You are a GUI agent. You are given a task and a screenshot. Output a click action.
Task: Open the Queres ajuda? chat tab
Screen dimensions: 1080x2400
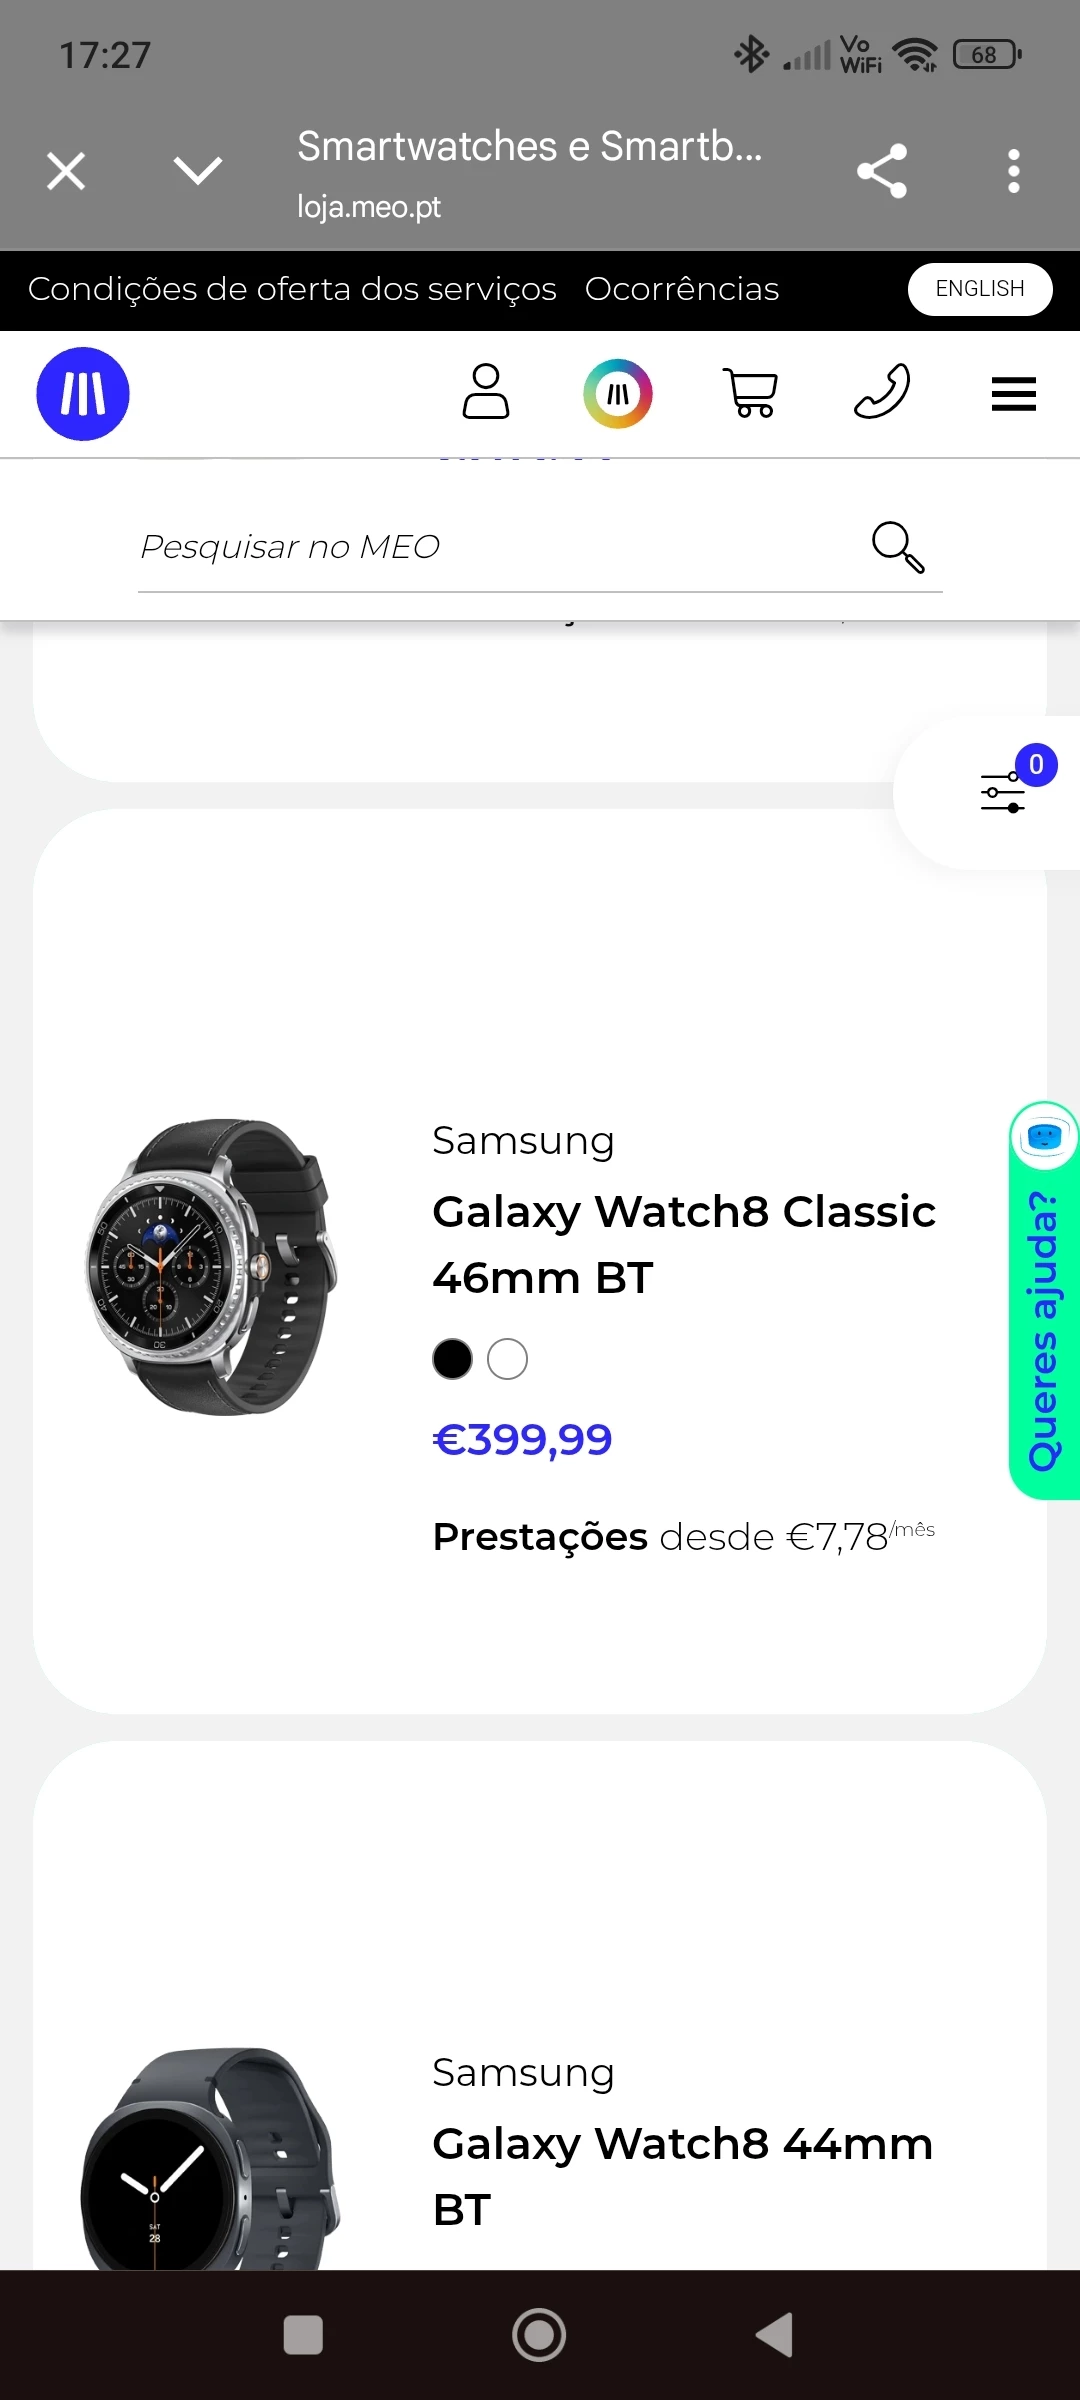click(x=1044, y=1300)
